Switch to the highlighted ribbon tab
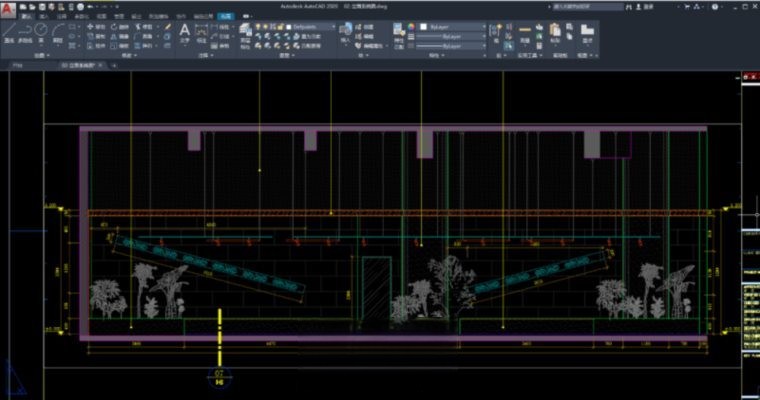The height and width of the screenshot is (400, 760). click(x=225, y=17)
